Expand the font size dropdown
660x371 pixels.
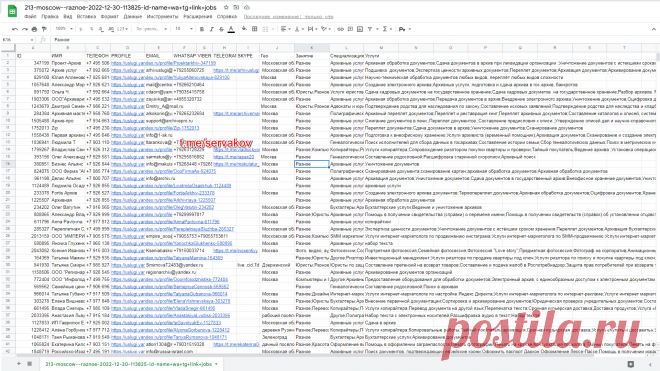click(x=184, y=29)
